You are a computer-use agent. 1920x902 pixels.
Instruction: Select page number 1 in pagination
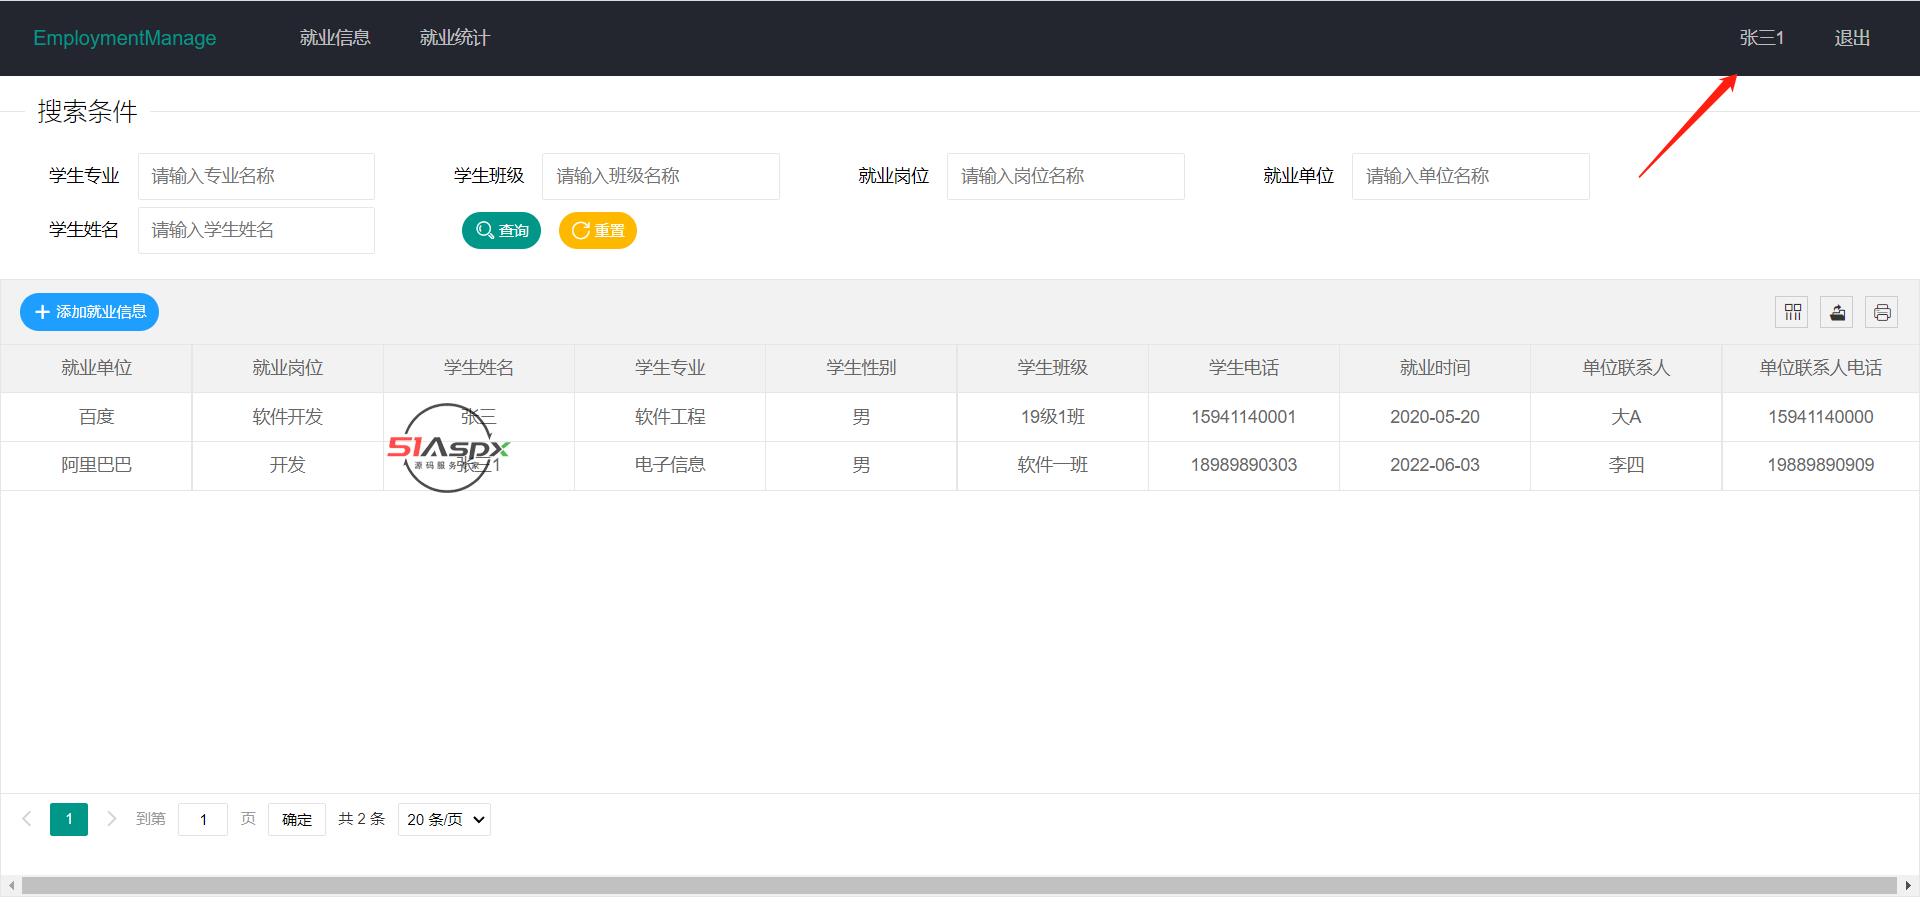[69, 819]
